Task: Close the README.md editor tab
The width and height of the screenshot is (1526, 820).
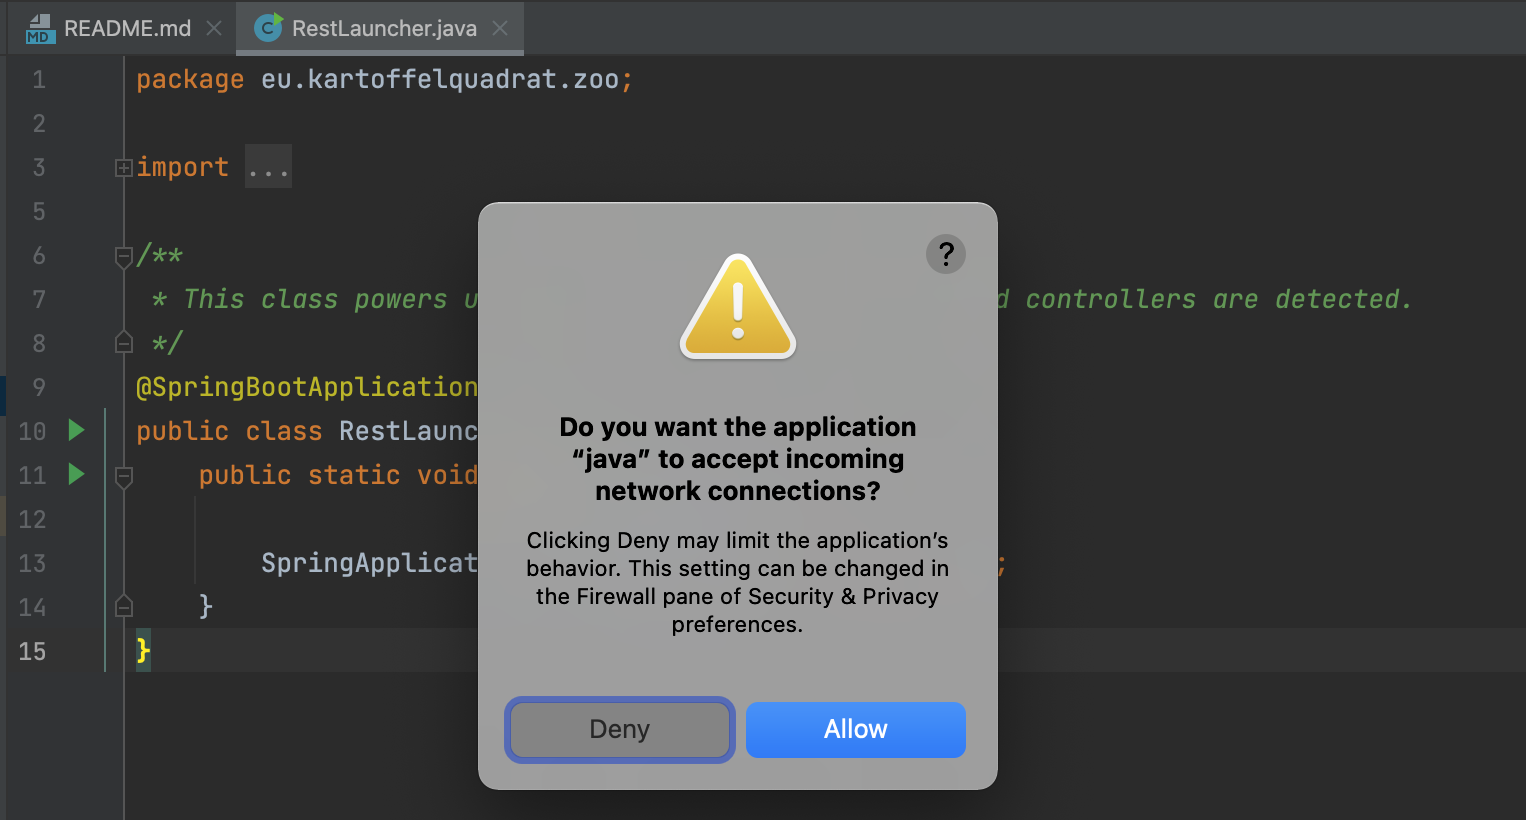Action: (x=214, y=28)
